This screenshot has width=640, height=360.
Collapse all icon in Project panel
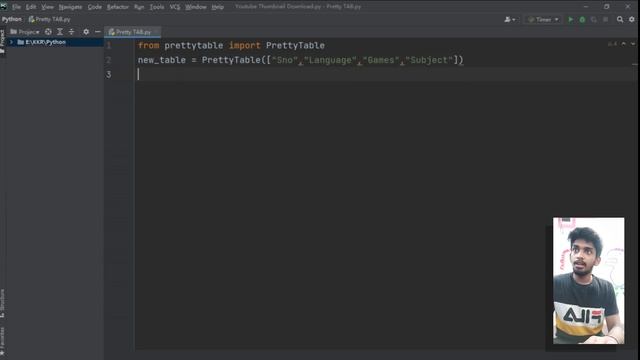pyautogui.click(x=71, y=32)
